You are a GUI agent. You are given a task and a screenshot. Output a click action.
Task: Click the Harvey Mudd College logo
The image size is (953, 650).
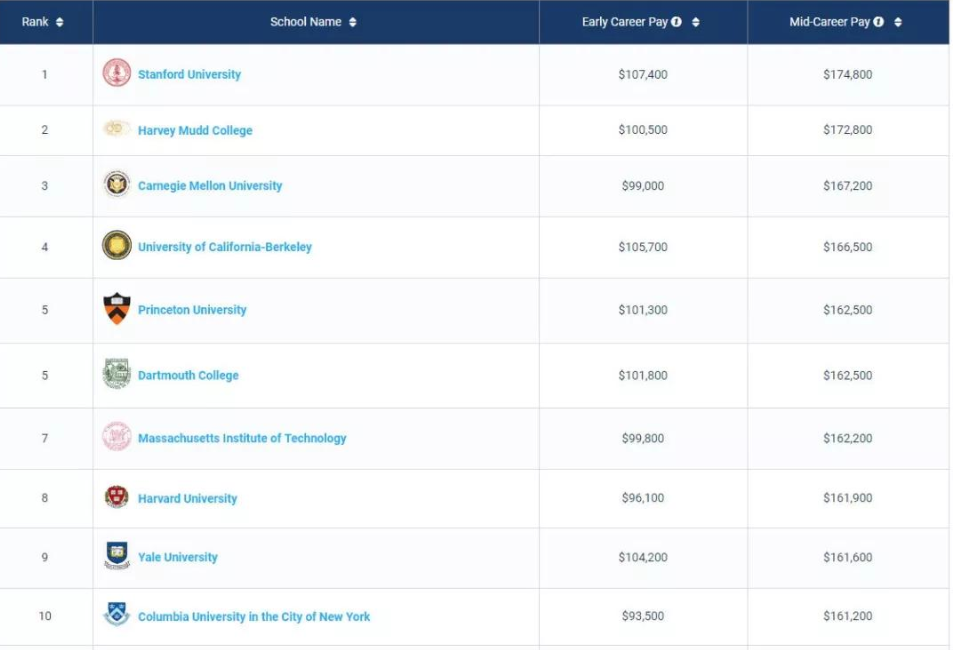point(115,128)
